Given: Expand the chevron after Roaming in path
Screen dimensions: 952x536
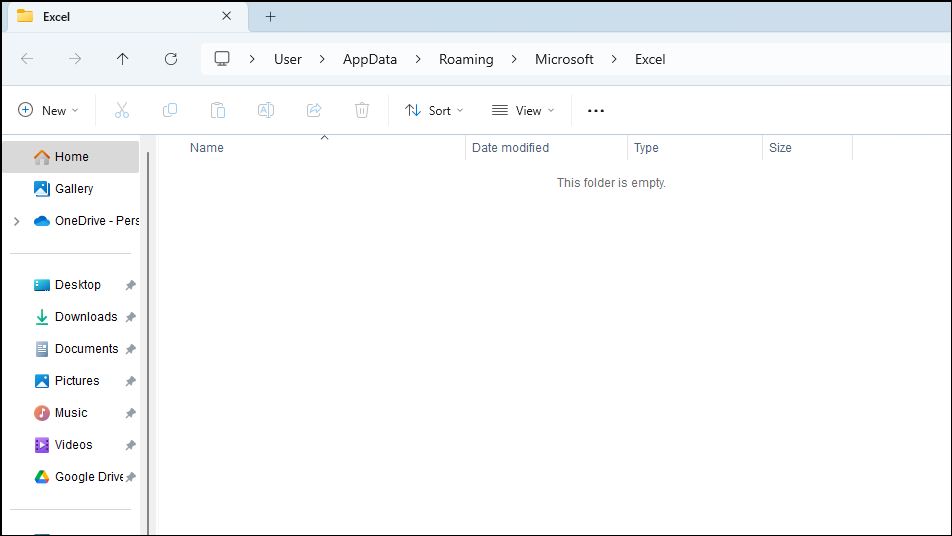Looking at the screenshot, I should 514,59.
